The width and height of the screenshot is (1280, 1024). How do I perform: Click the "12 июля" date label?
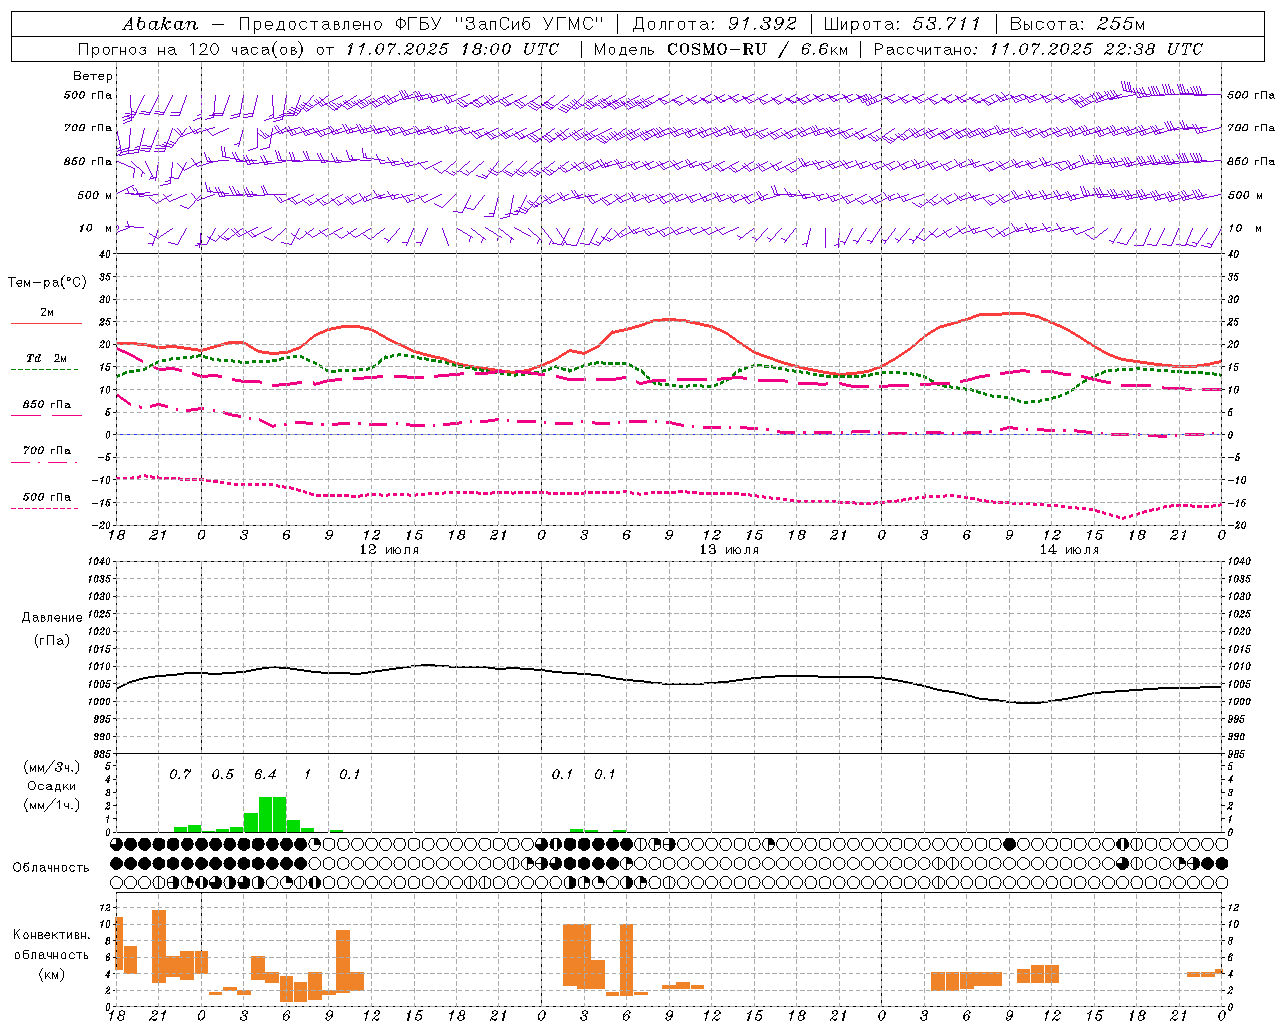coord(389,550)
